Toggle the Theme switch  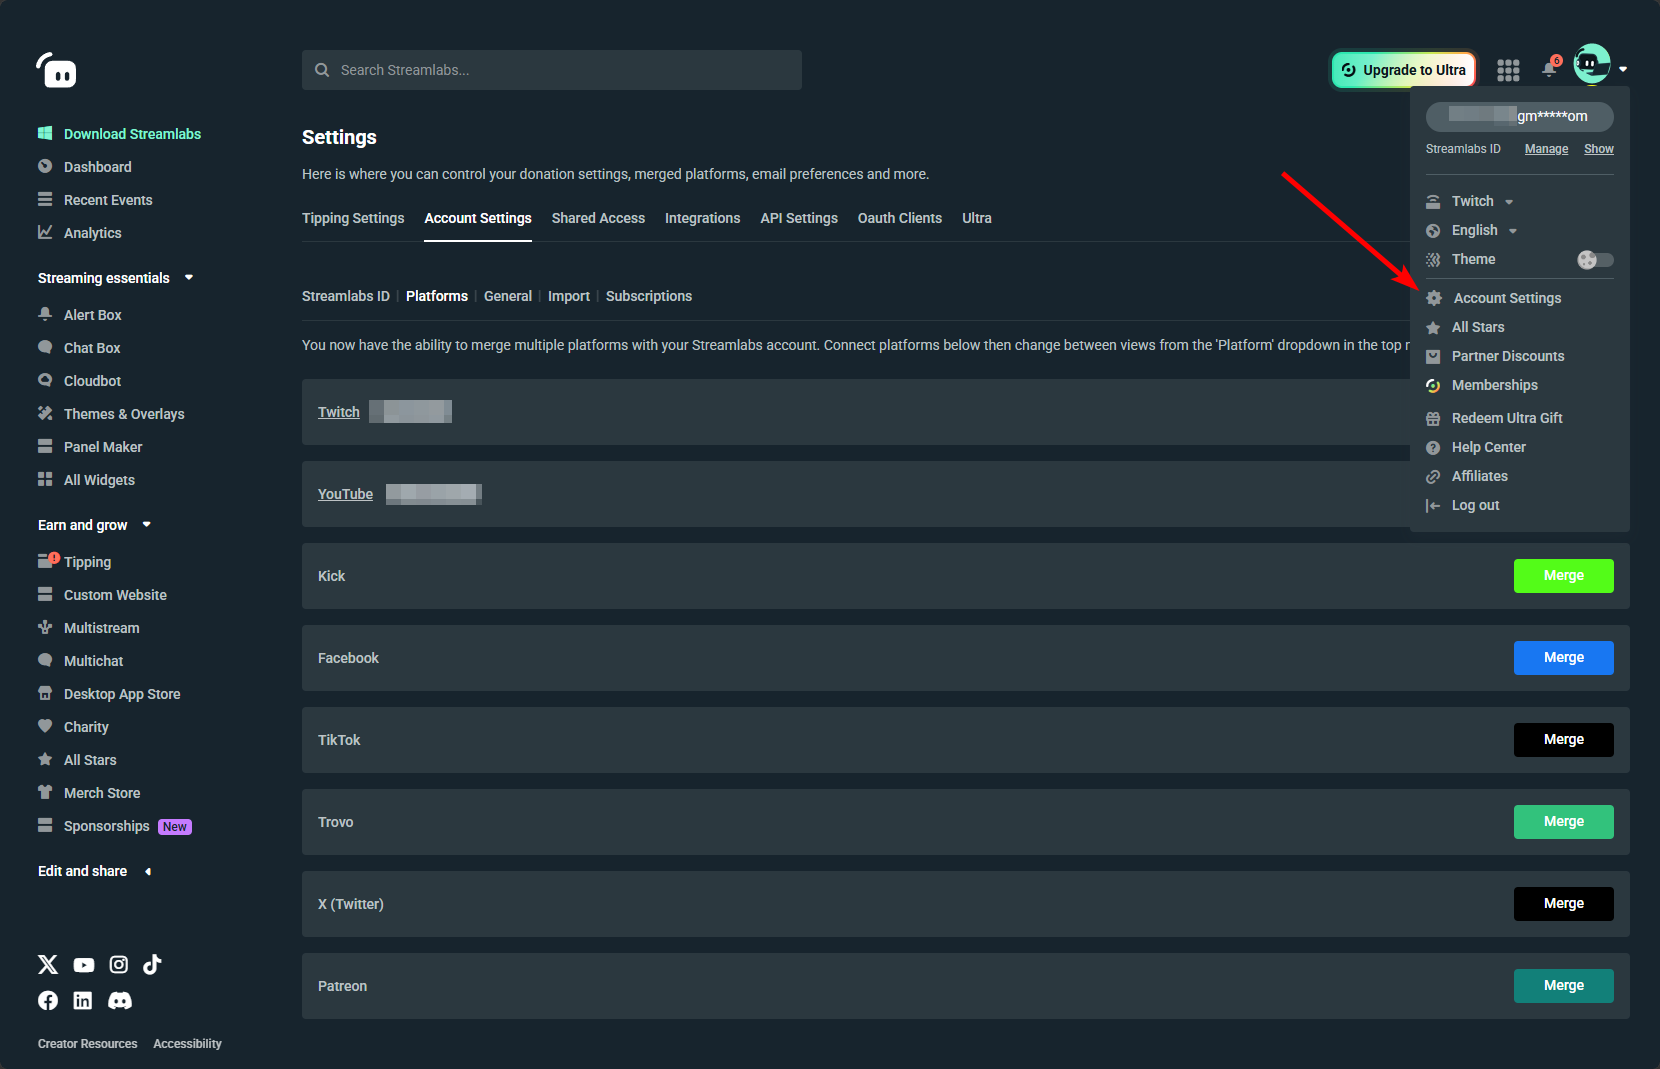(1595, 260)
